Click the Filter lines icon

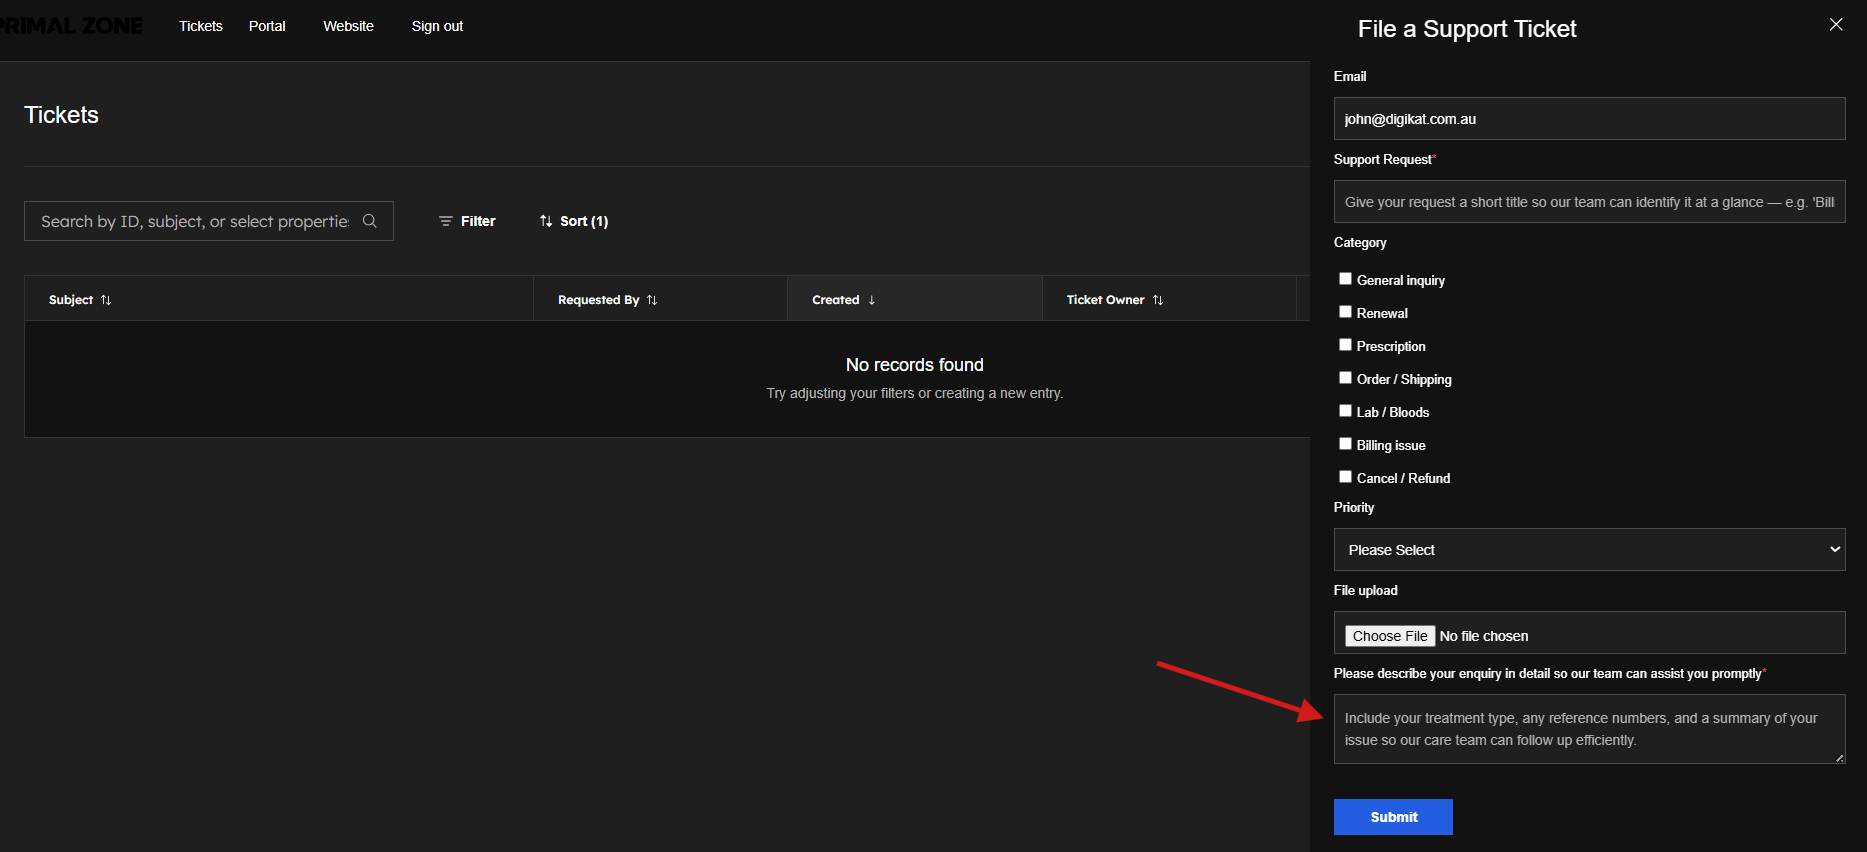pos(446,221)
